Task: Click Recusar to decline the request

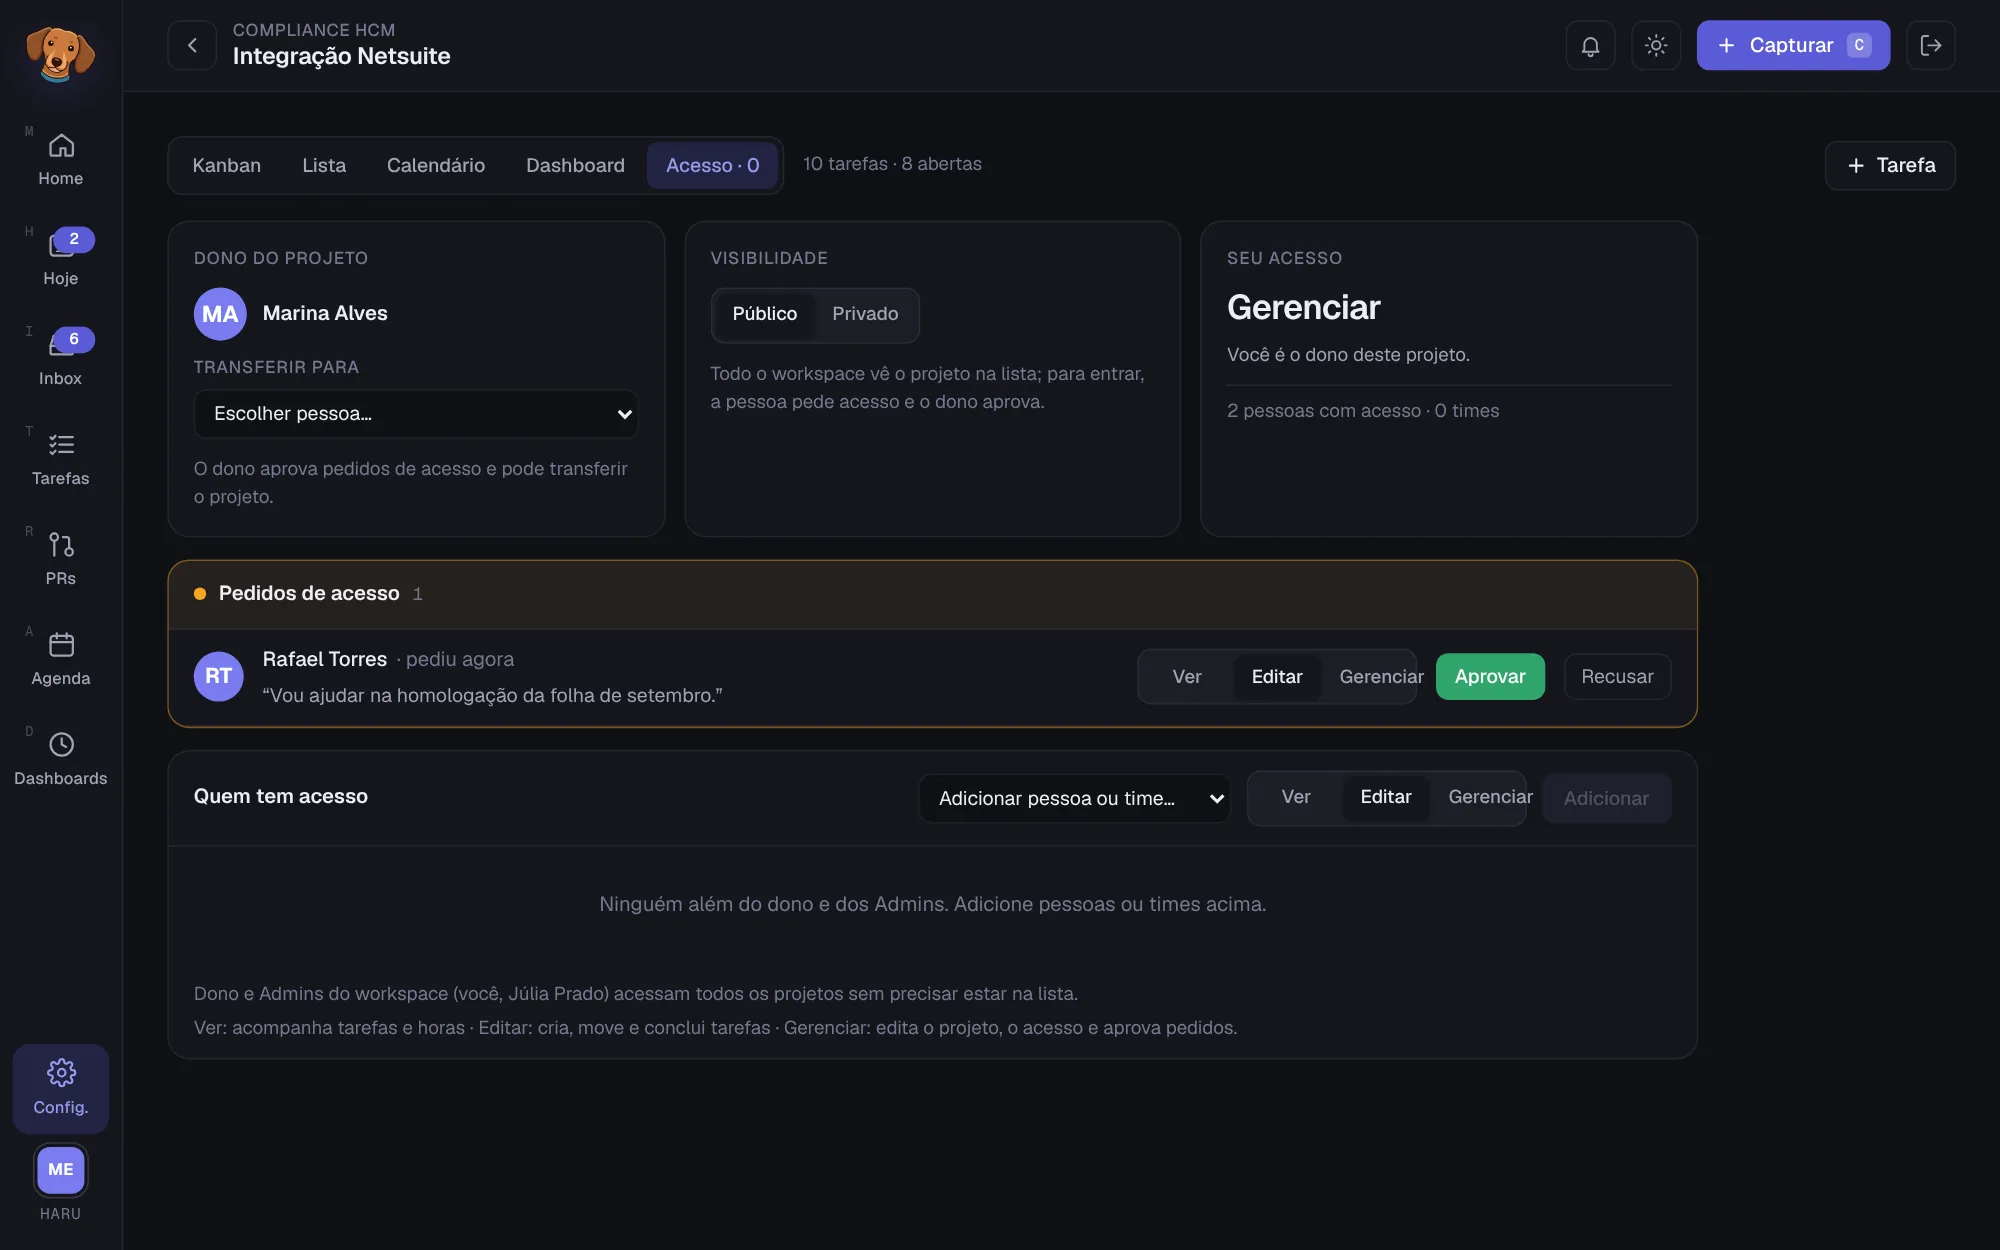Action: (x=1617, y=677)
